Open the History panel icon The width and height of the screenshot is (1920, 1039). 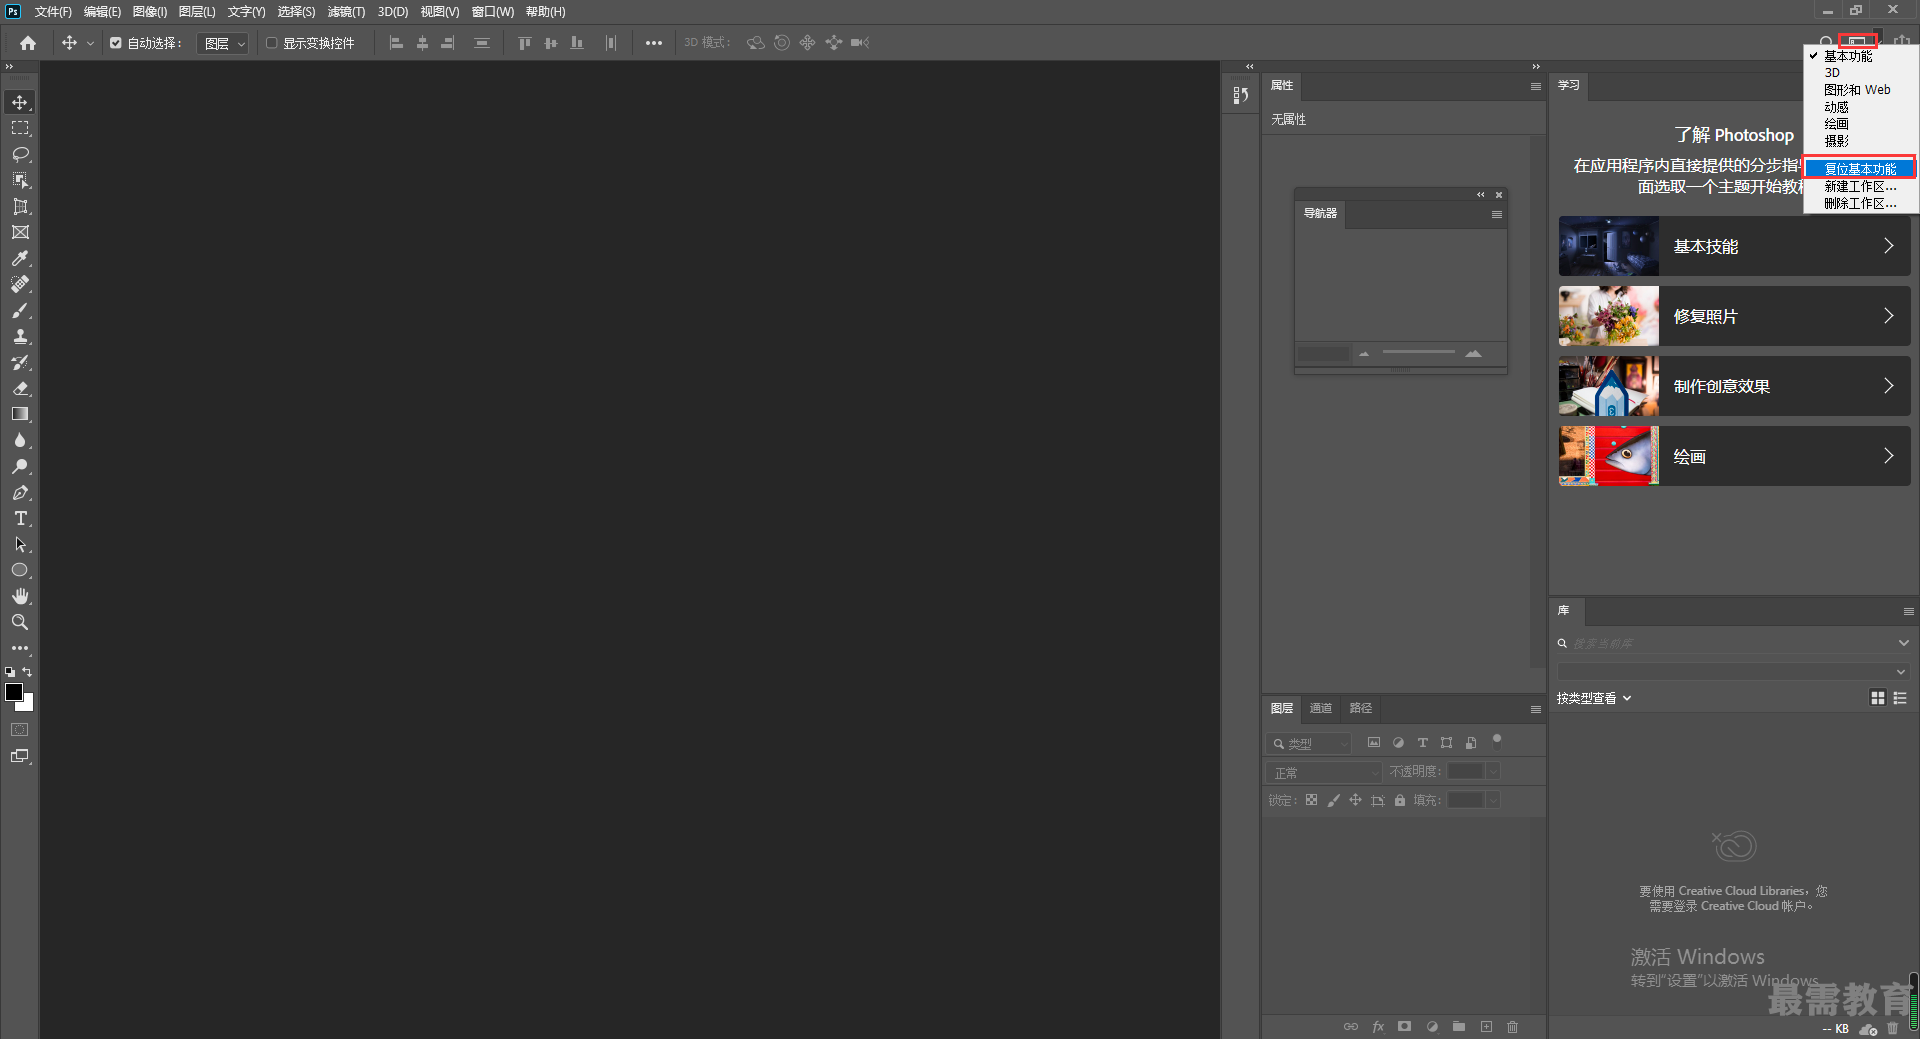(1241, 95)
